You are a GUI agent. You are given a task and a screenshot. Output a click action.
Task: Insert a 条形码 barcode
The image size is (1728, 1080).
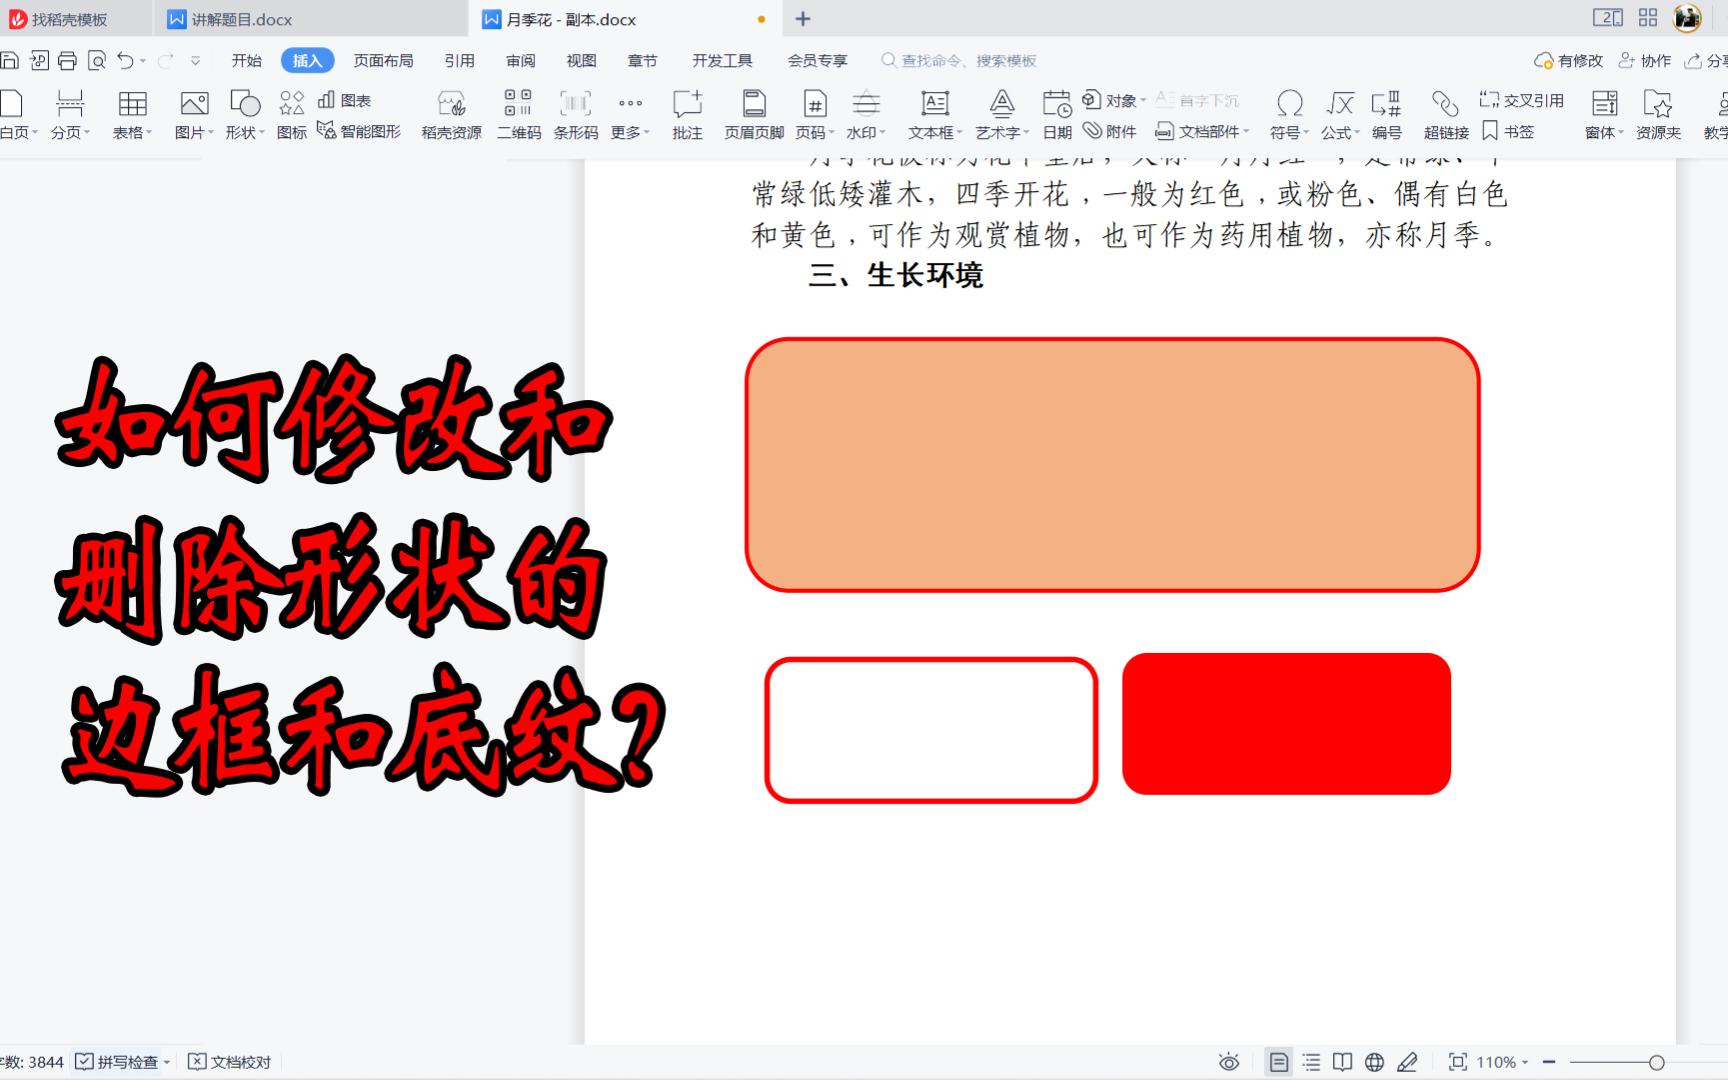point(576,114)
